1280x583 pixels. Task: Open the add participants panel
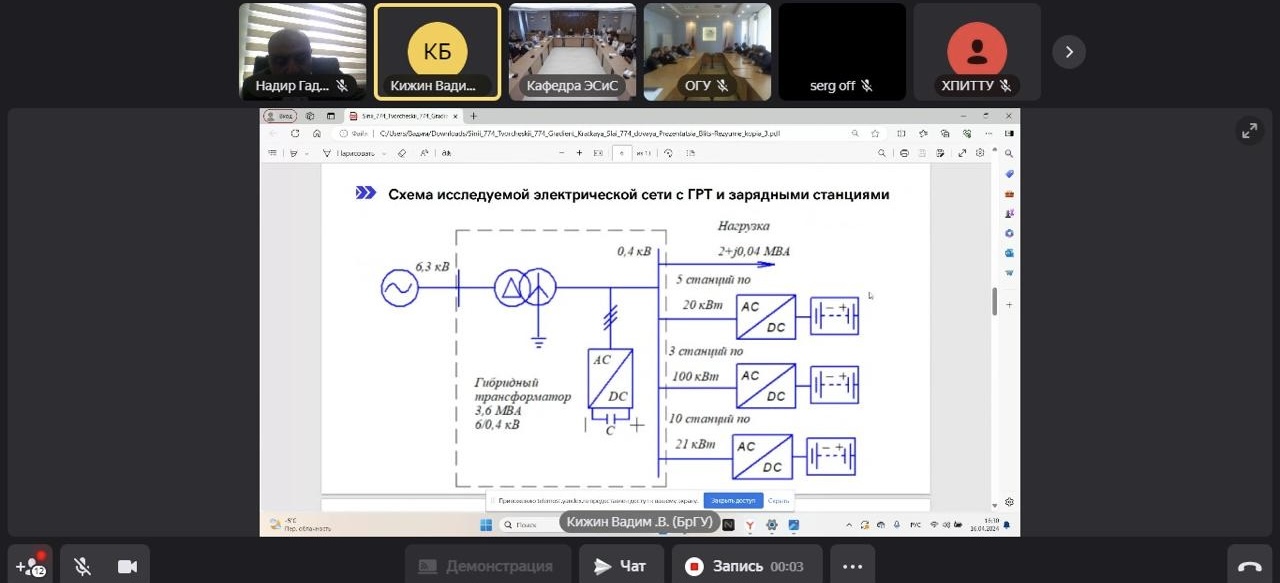point(30,566)
